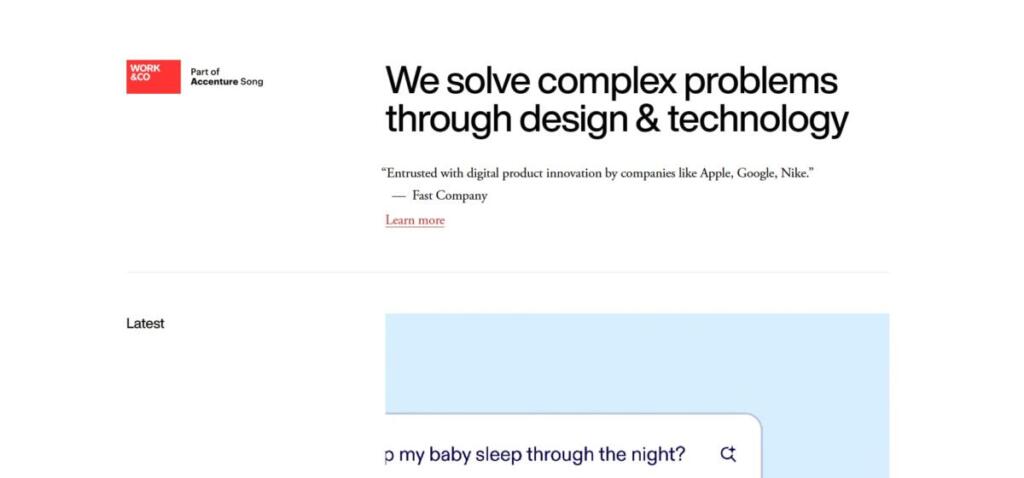This screenshot has height=478, width=1024.
Task: Click the "Part of Accenture Song" text
Action: [227, 77]
